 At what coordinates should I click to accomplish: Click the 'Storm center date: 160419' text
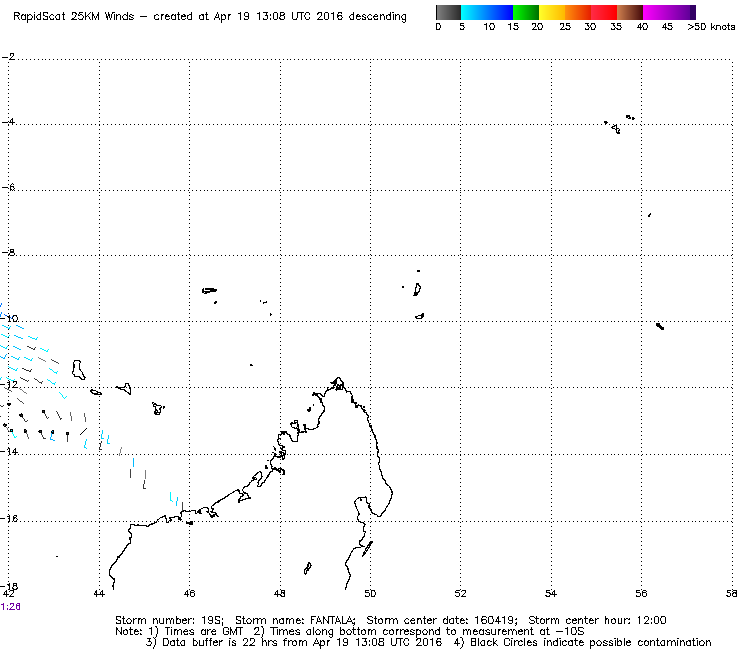coord(442,620)
